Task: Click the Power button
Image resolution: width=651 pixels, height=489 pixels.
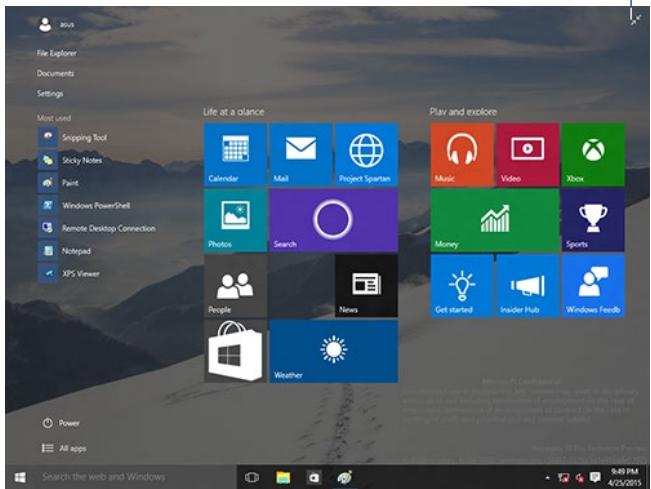Action: click(61, 423)
